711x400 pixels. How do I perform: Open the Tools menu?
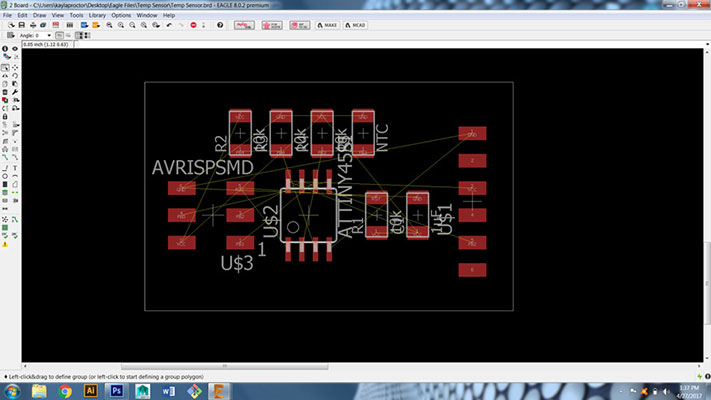(x=76, y=15)
